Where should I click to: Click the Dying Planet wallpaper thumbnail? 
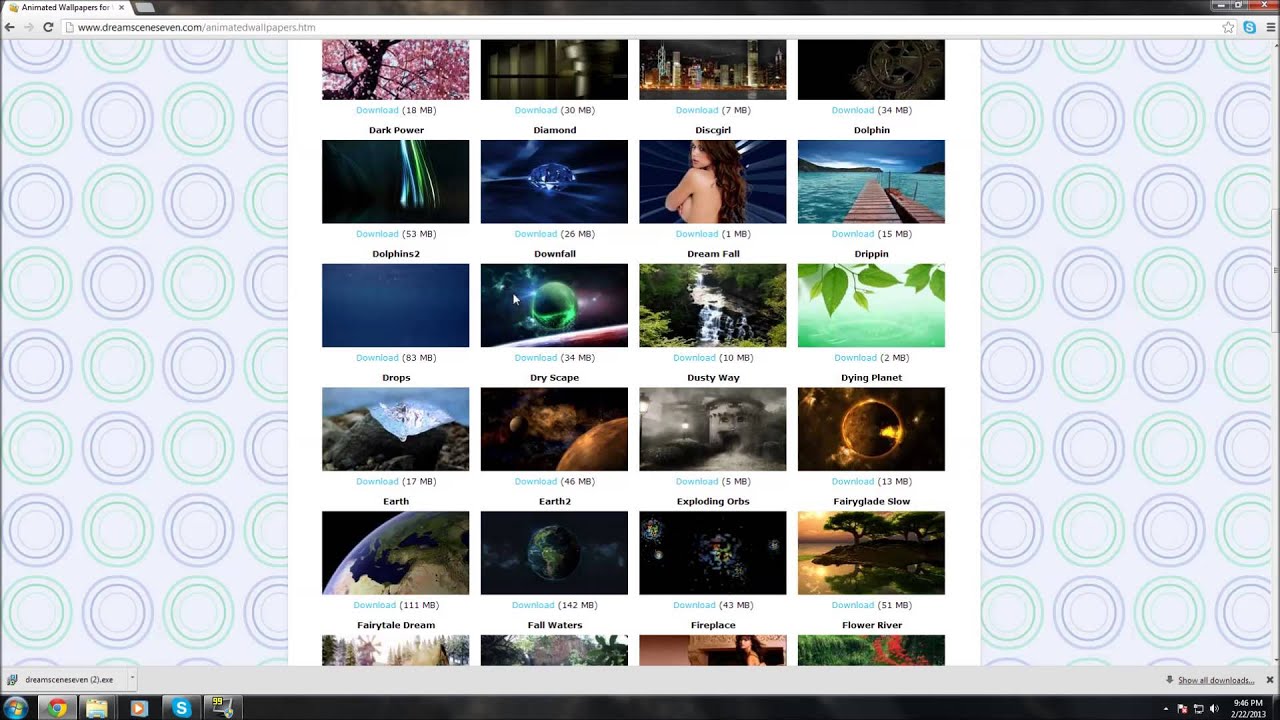click(870, 429)
